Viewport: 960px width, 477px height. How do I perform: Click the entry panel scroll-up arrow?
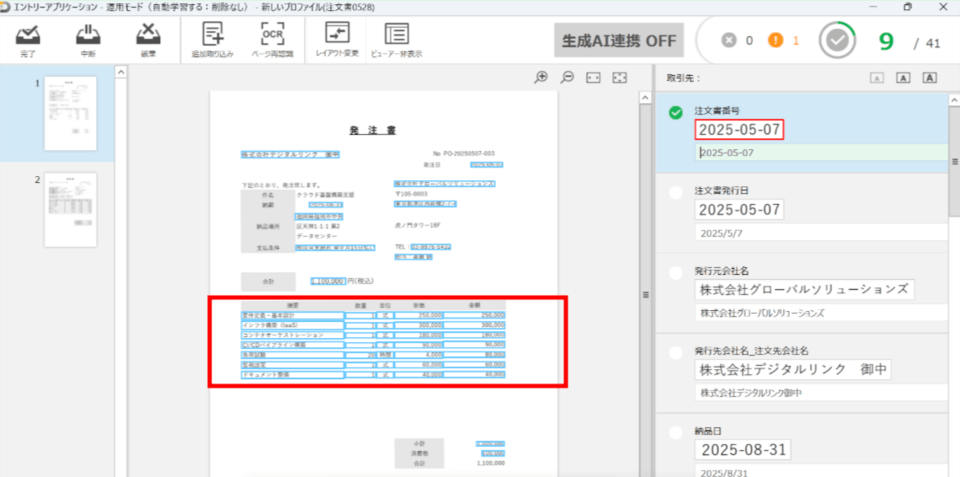pyautogui.click(x=954, y=100)
